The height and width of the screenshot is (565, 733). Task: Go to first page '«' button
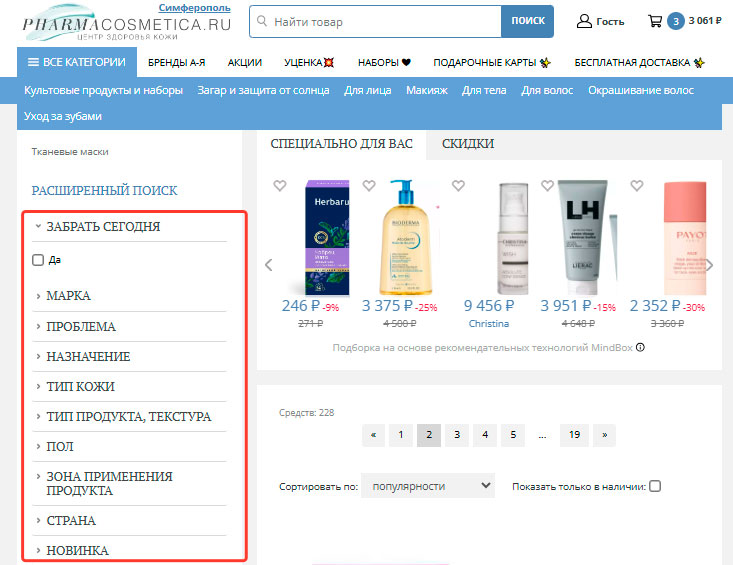tap(374, 435)
